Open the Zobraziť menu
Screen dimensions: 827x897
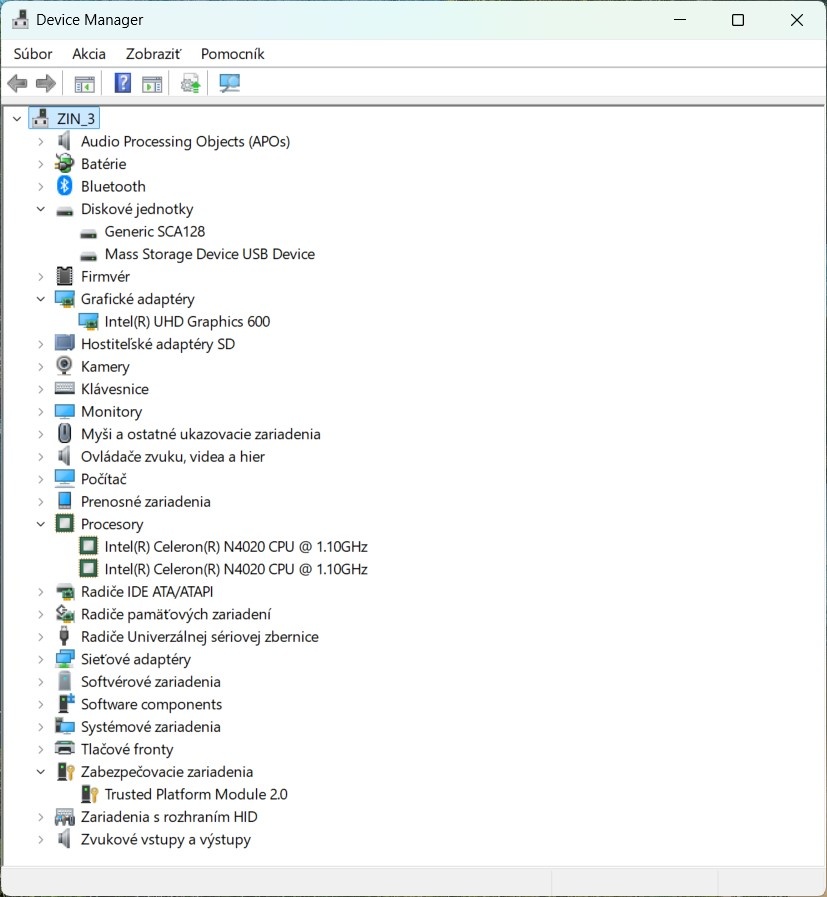coord(152,53)
